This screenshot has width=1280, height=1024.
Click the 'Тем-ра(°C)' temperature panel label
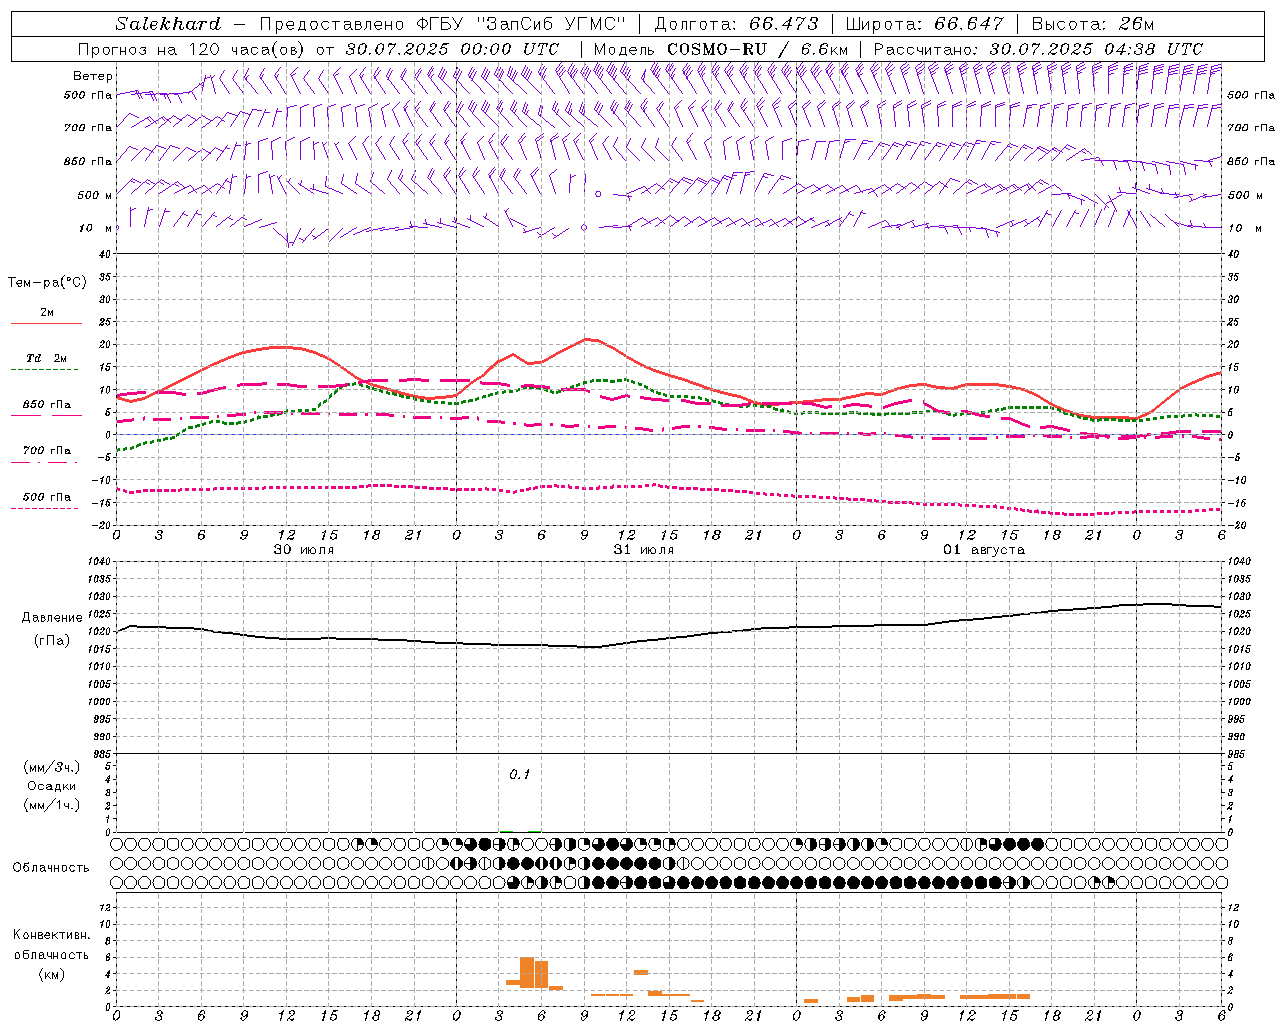click(47, 282)
